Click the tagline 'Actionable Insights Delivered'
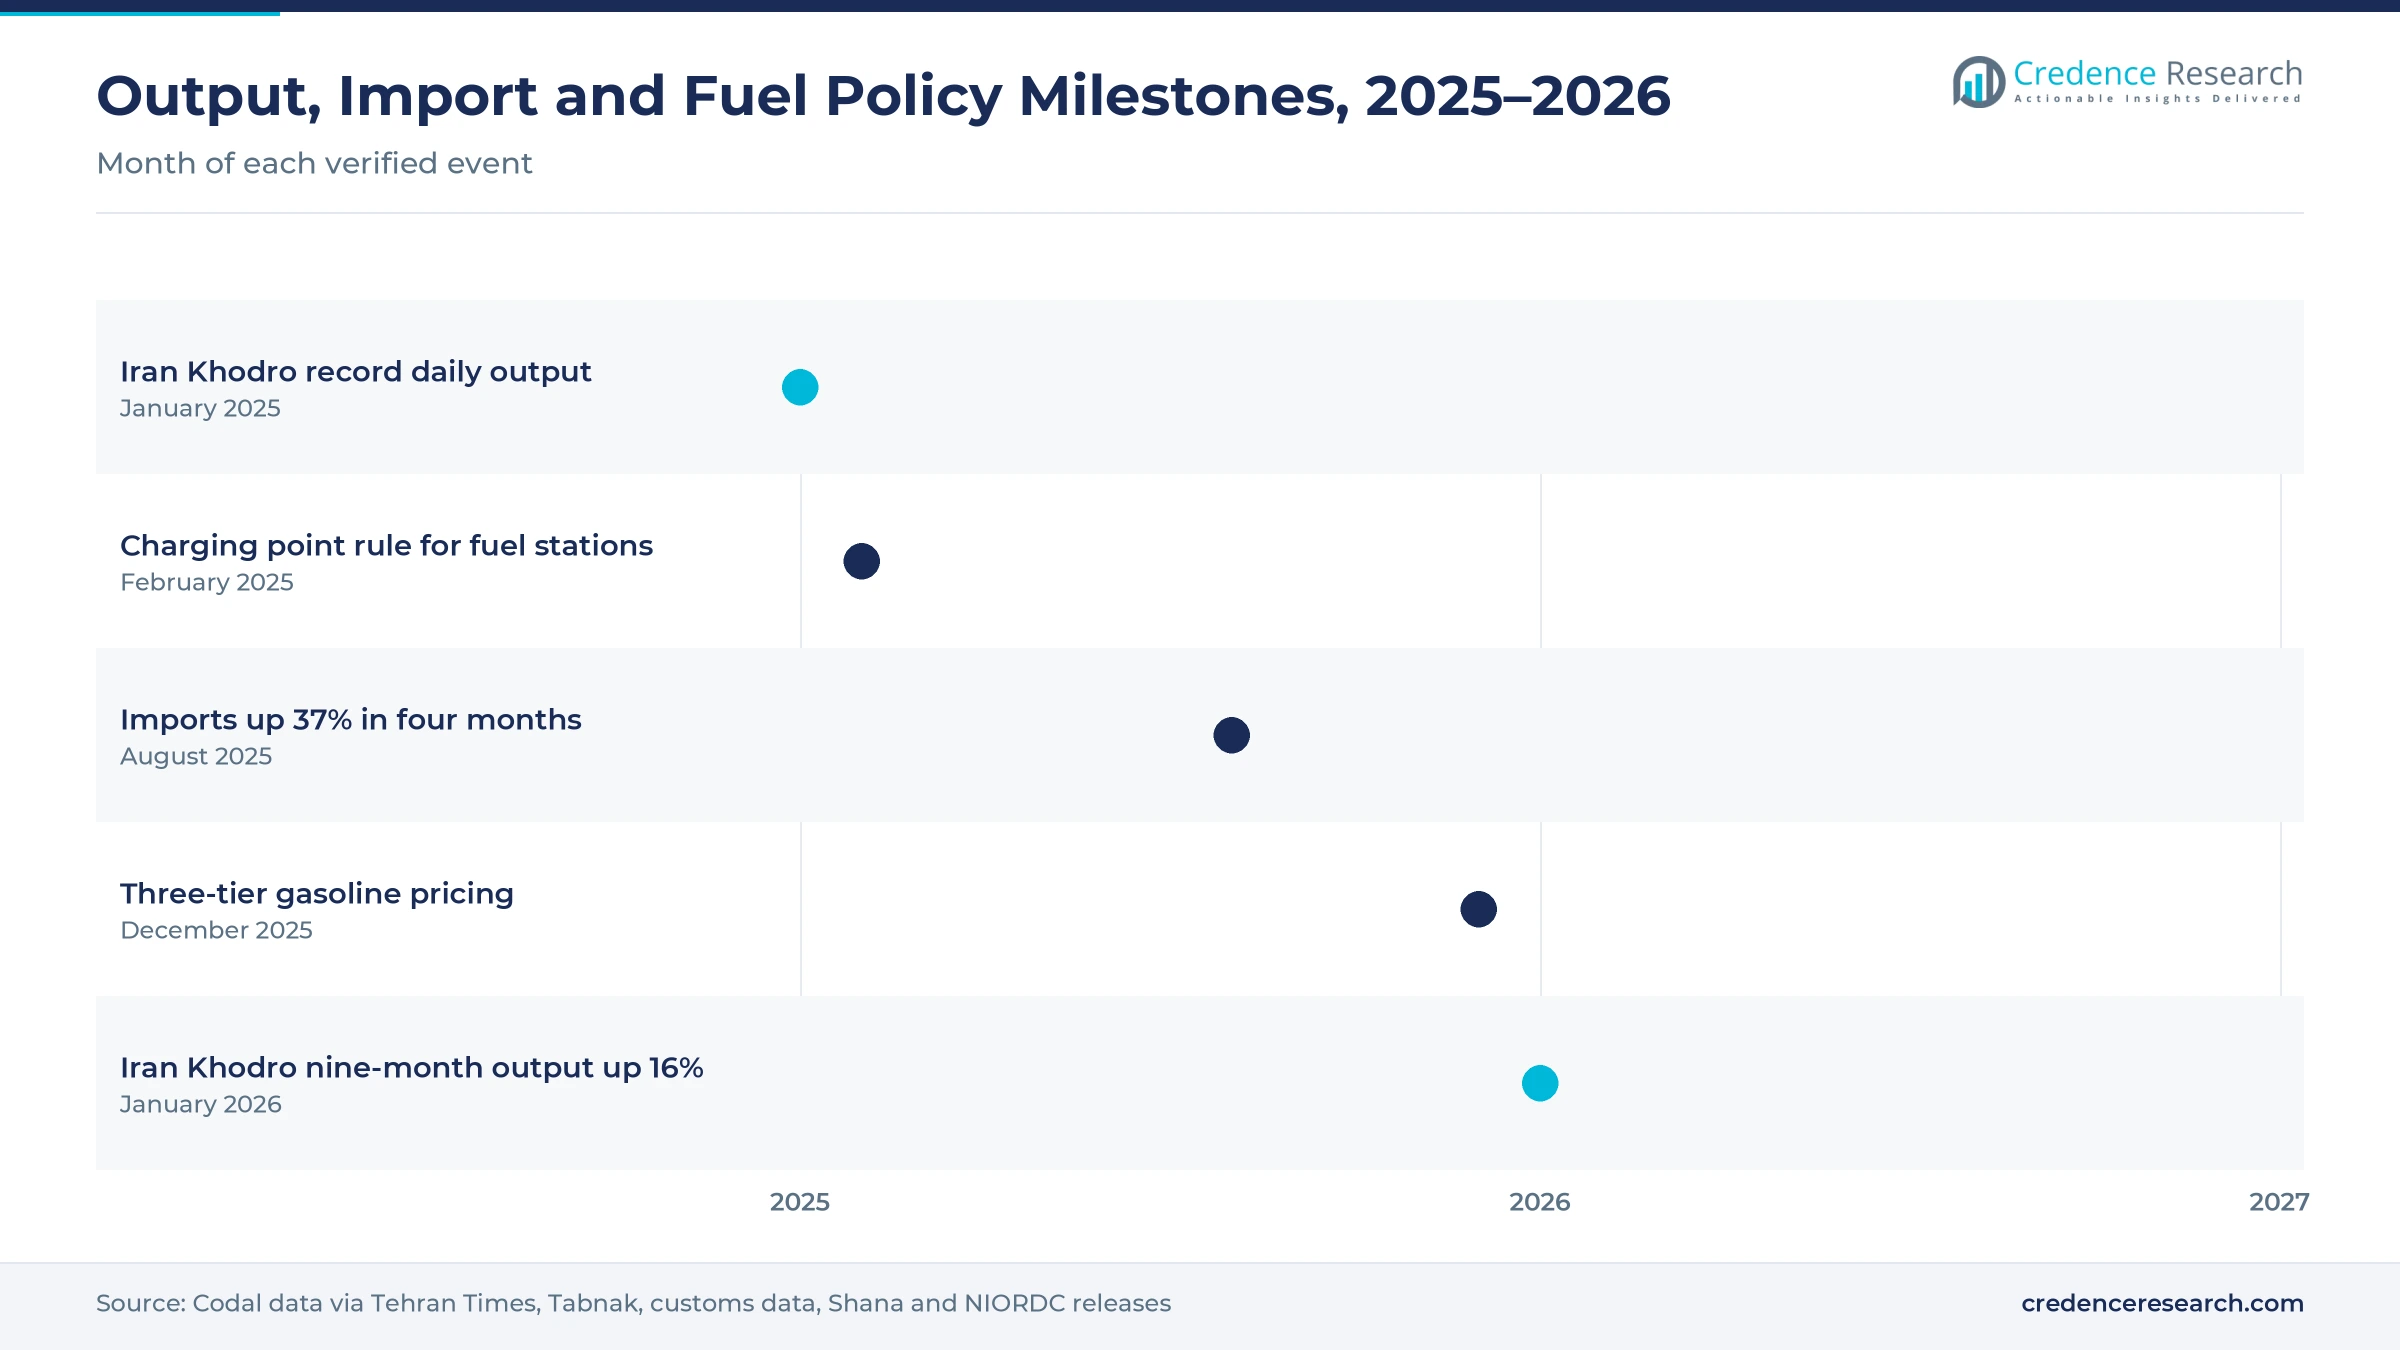The width and height of the screenshot is (2400, 1350). coord(2158,99)
